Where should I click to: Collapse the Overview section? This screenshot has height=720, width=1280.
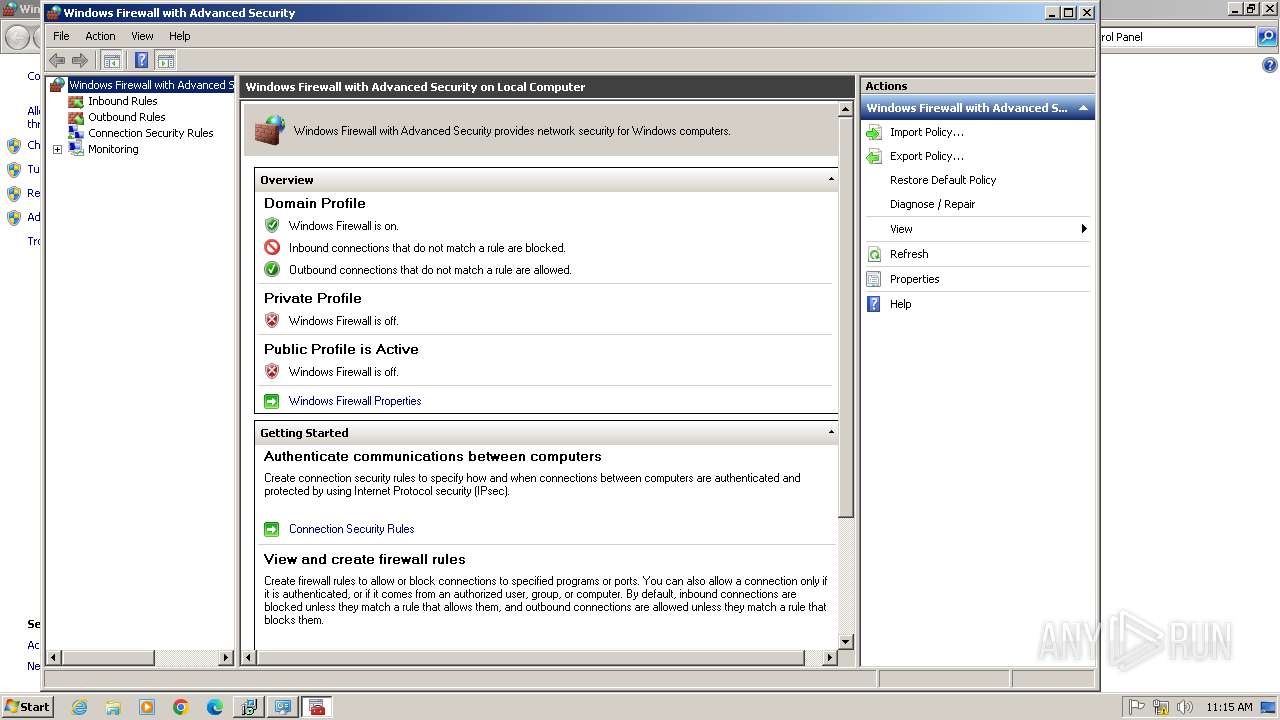tap(831, 180)
